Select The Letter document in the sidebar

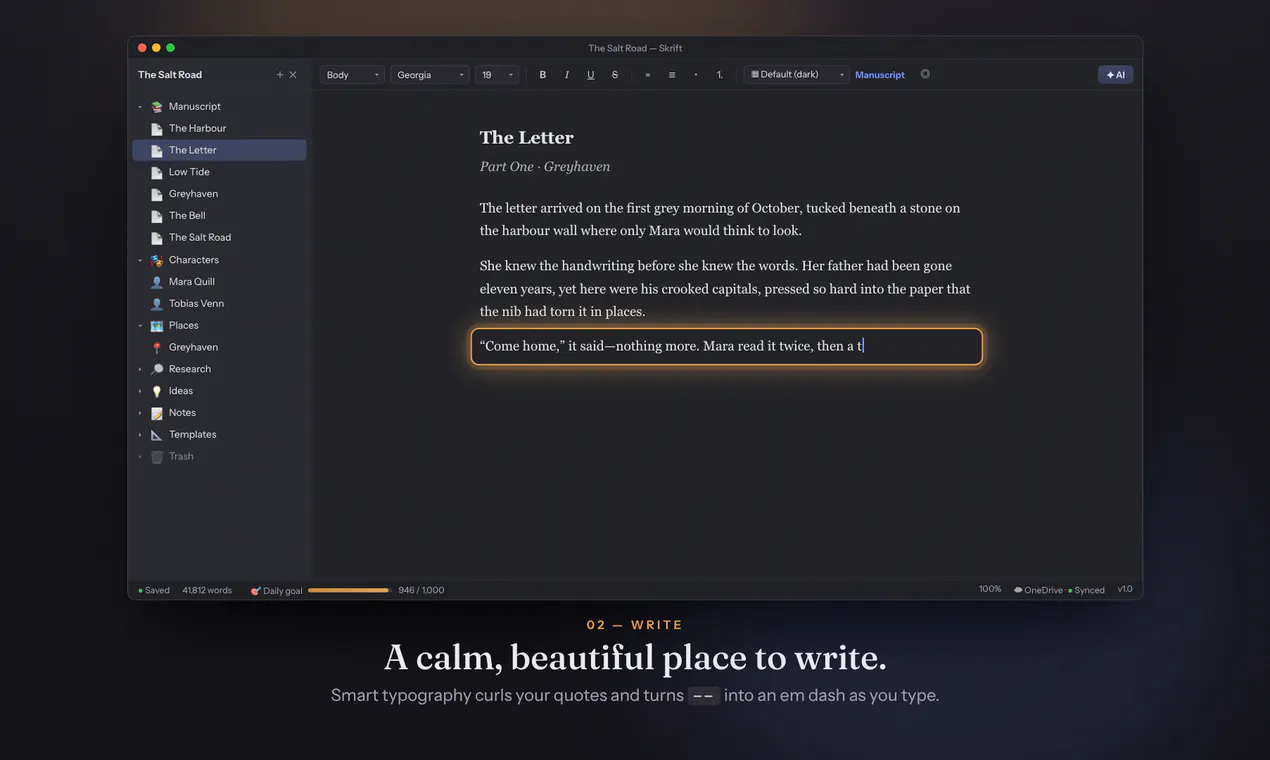click(x=219, y=150)
